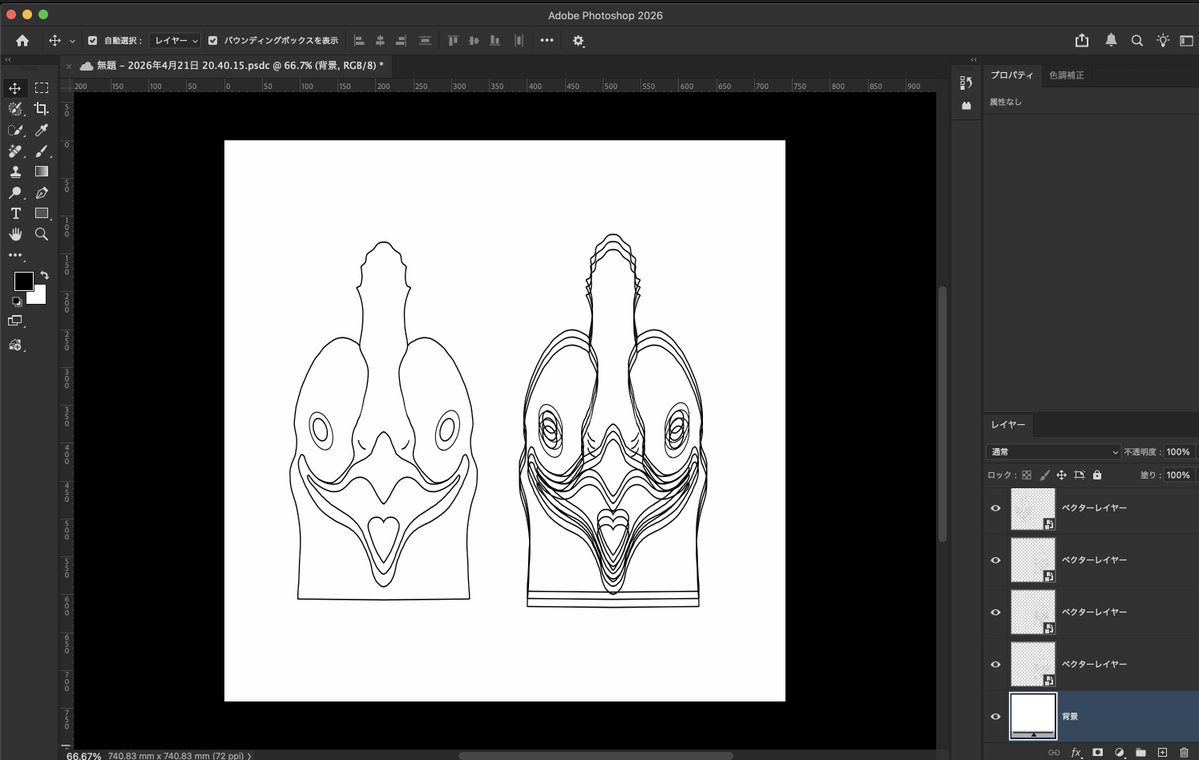Activate the Pen tool

click(x=41, y=192)
